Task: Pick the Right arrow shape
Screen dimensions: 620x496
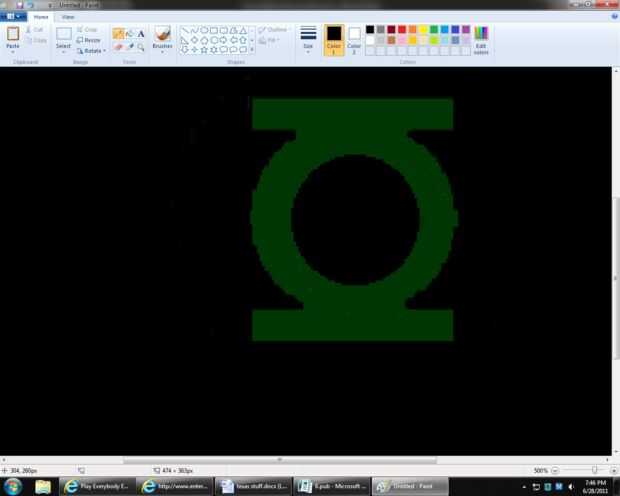Action: point(224,40)
